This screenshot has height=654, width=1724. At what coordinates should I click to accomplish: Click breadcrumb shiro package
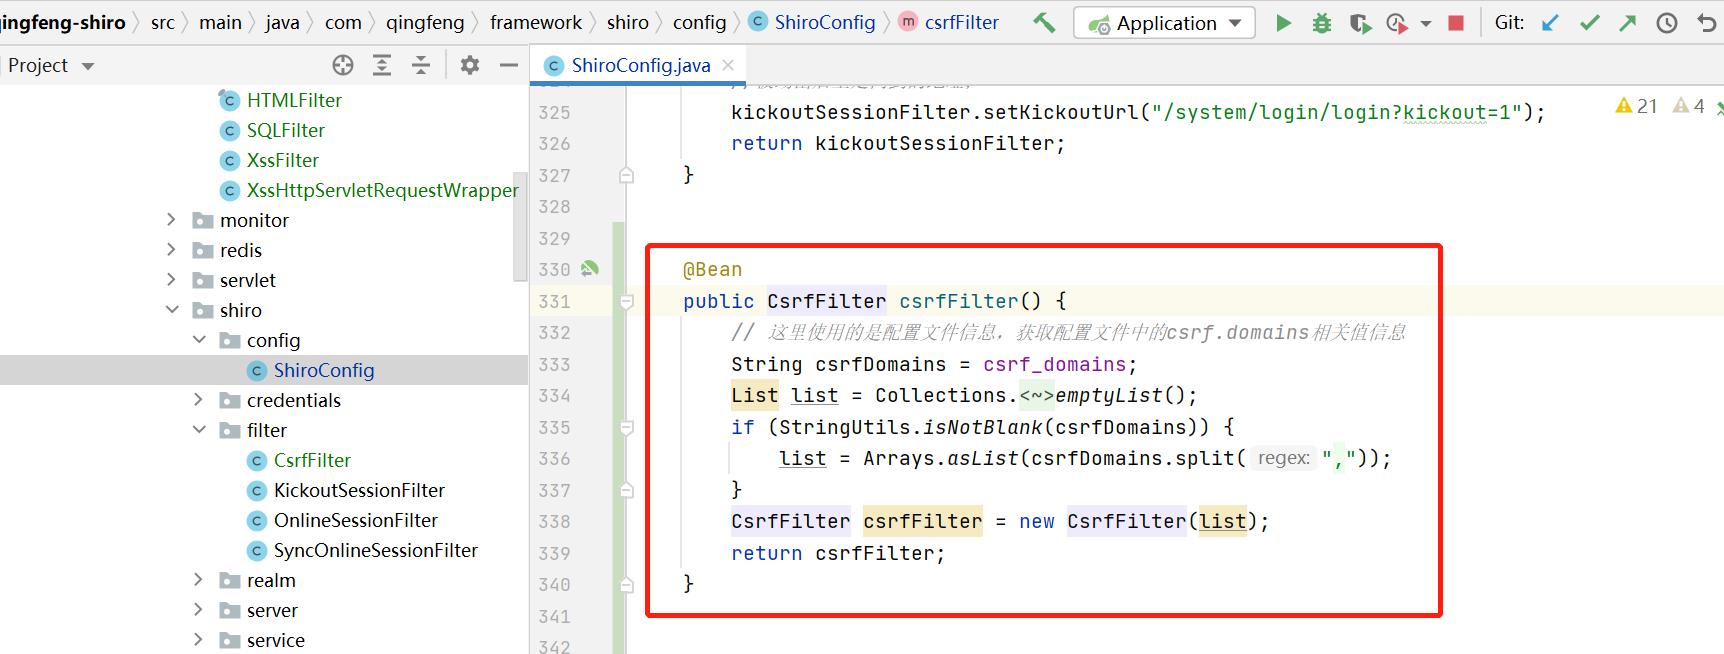tap(628, 22)
